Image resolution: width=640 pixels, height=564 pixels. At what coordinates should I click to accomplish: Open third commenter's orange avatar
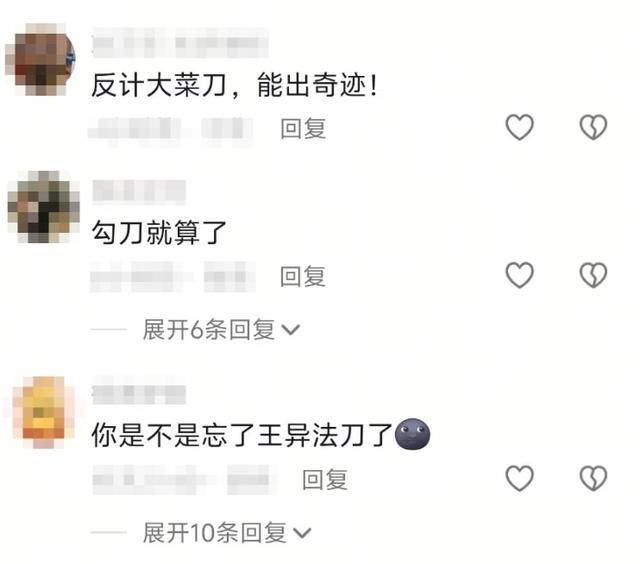(44, 412)
